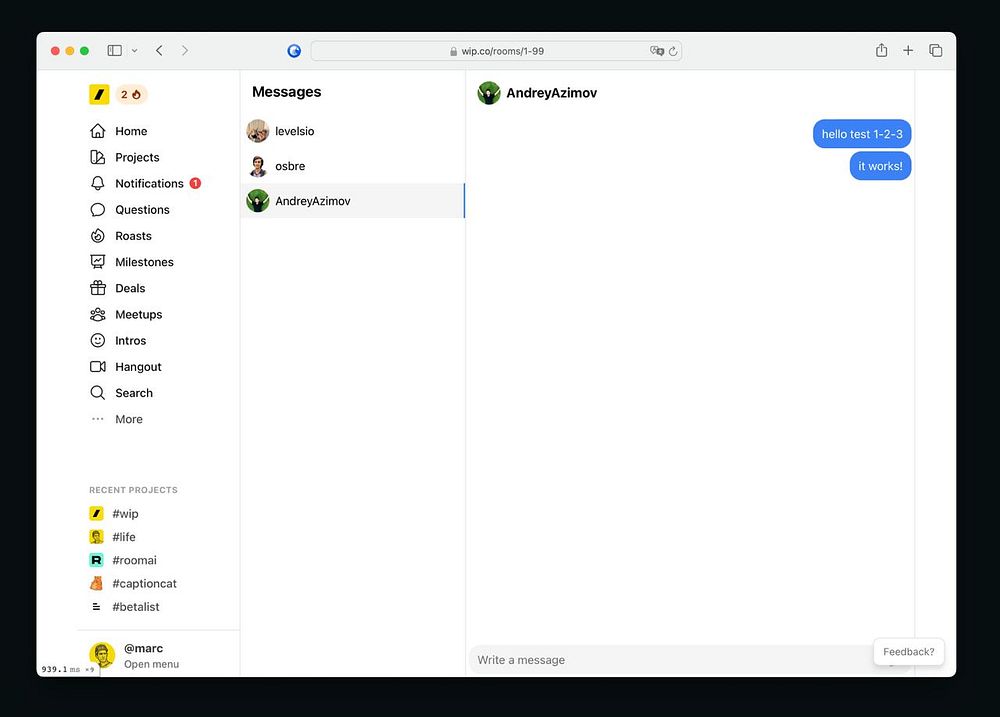Open a new tab with plus icon
Screen dimensions: 1000x717
(908, 50)
